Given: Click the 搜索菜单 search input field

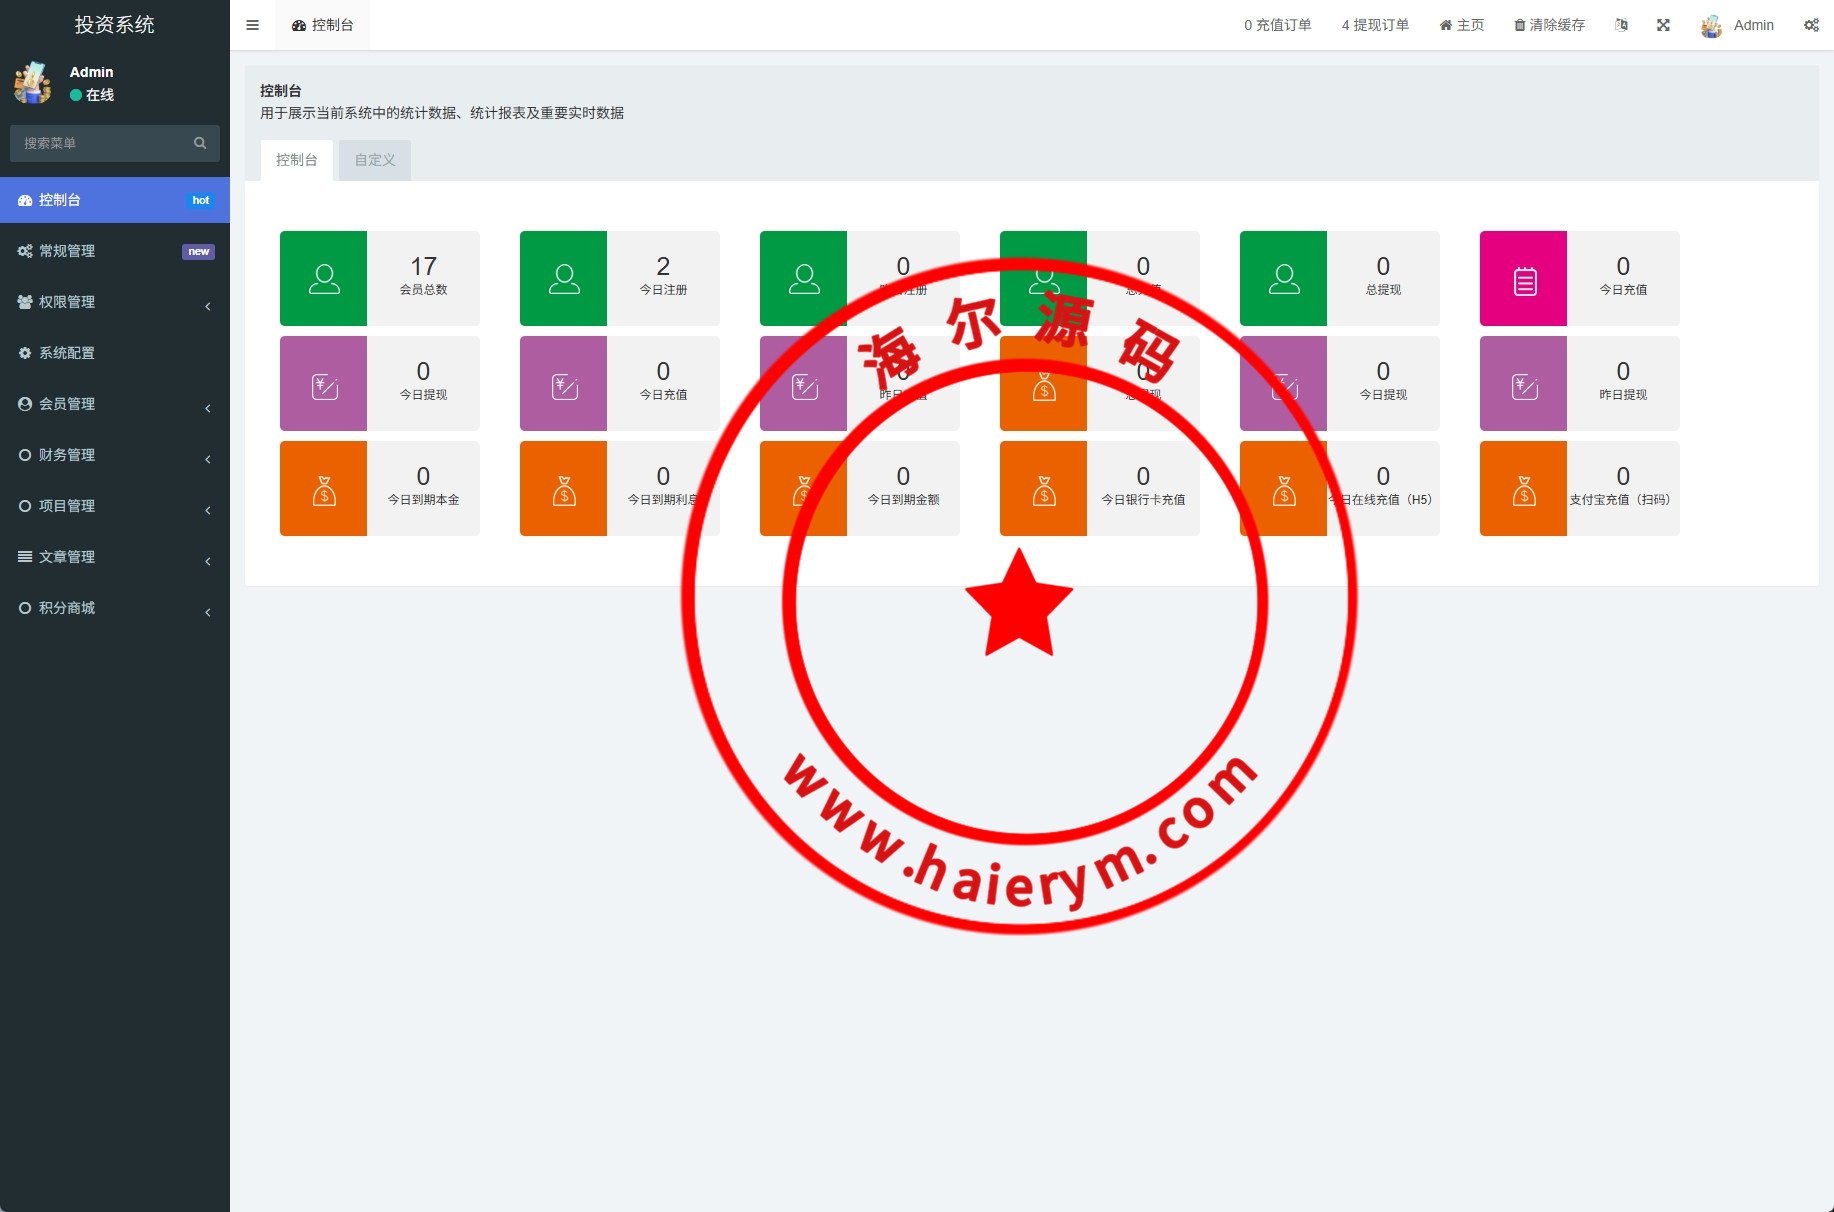Looking at the screenshot, I should [100, 143].
